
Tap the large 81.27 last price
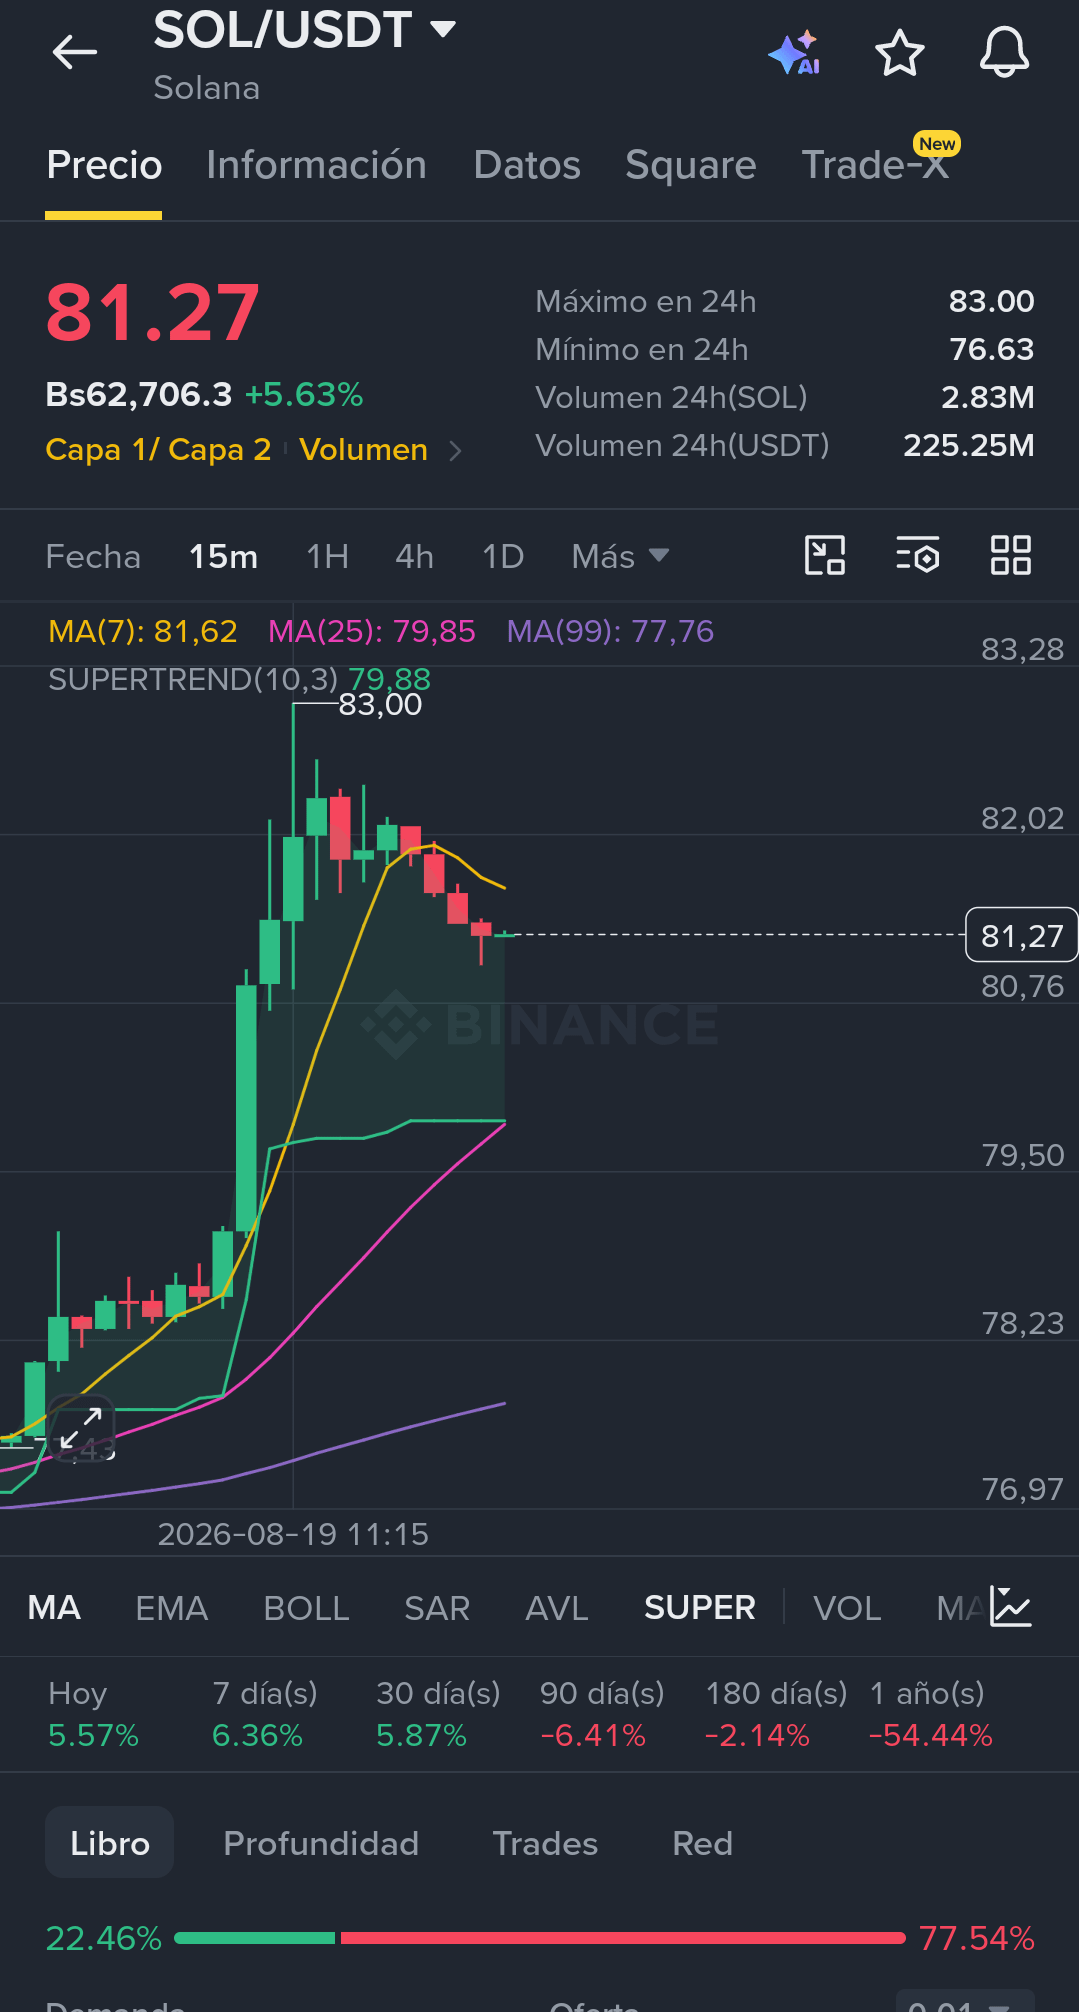[153, 313]
